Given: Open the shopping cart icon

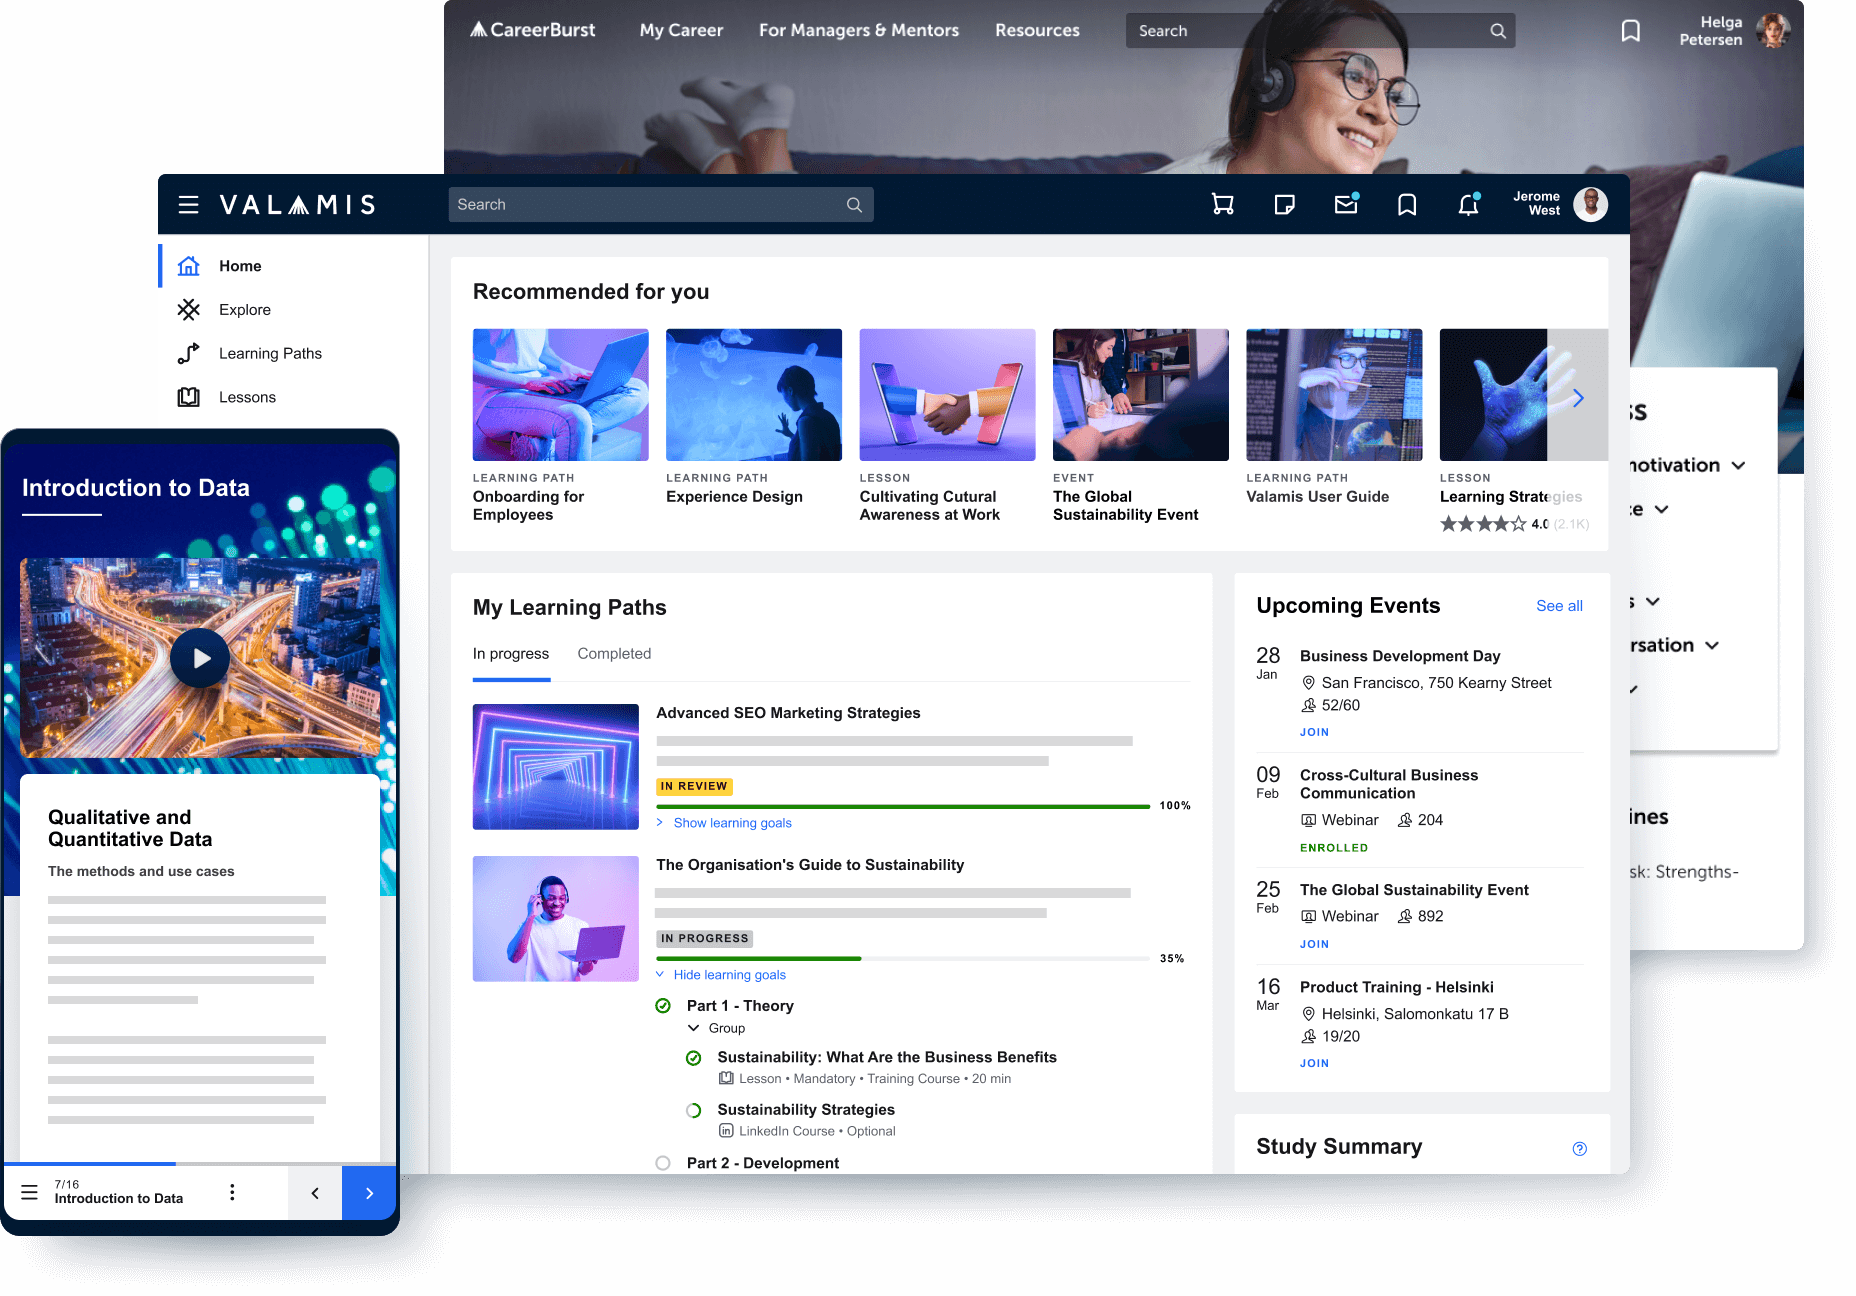Looking at the screenshot, I should 1222,205.
